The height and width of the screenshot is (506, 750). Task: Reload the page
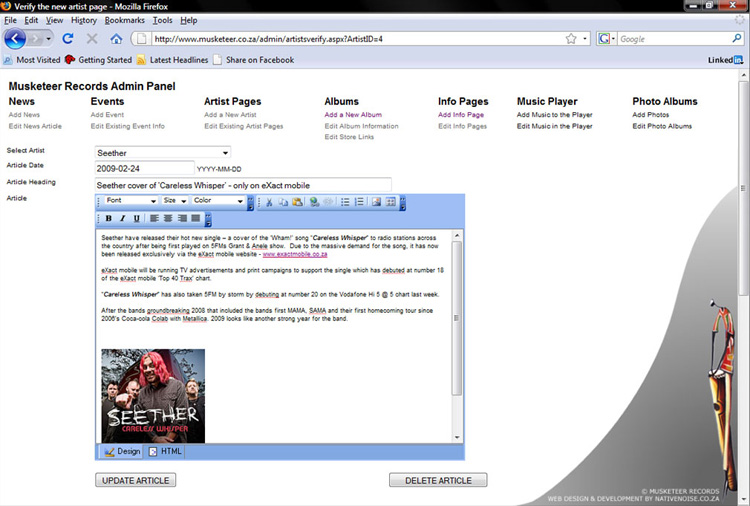coord(68,39)
